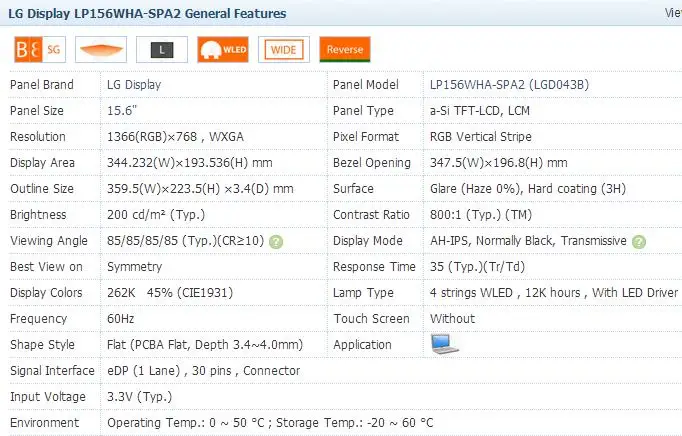The image size is (682, 436).
Task: Click the Input Voltage label
Action: (48, 396)
